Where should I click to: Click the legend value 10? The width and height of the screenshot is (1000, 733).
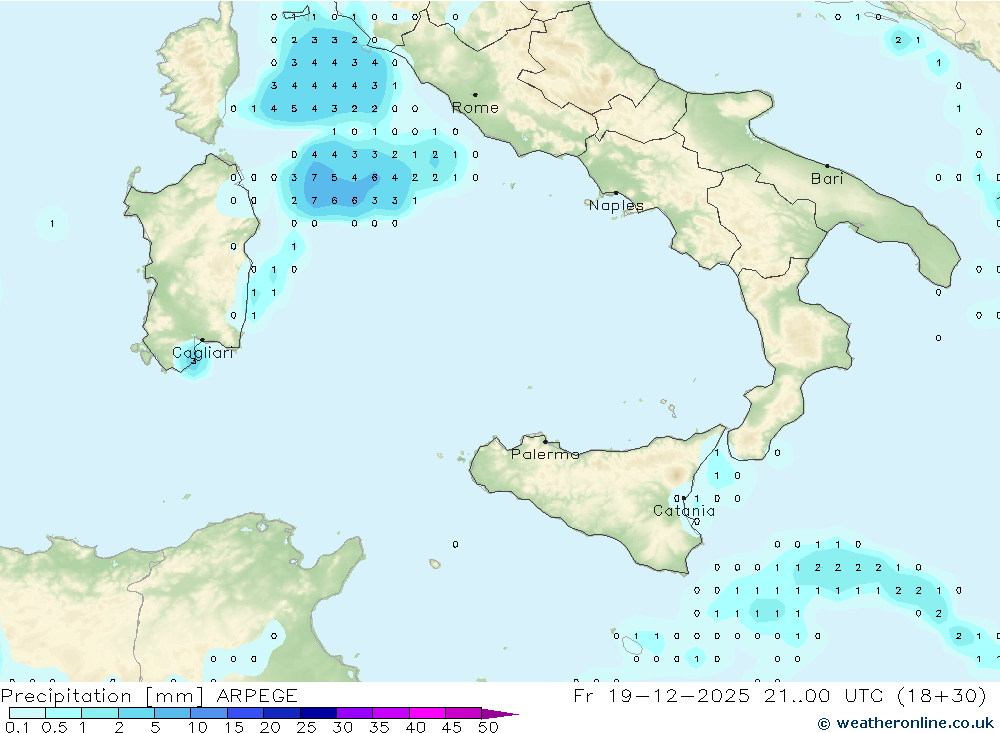[198, 727]
